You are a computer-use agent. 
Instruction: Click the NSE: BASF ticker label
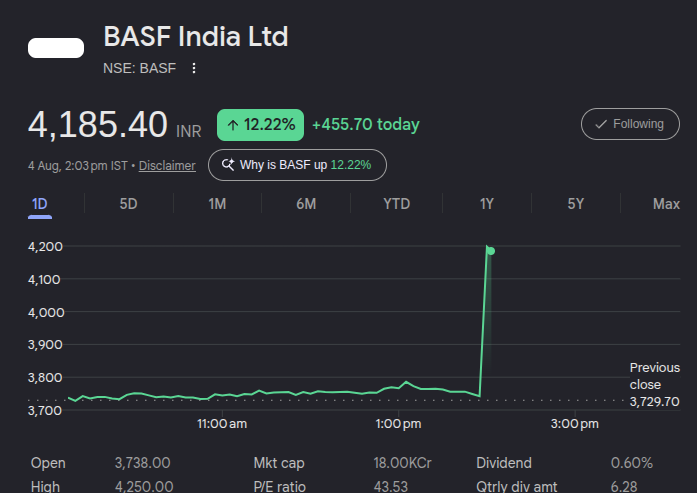click(140, 68)
